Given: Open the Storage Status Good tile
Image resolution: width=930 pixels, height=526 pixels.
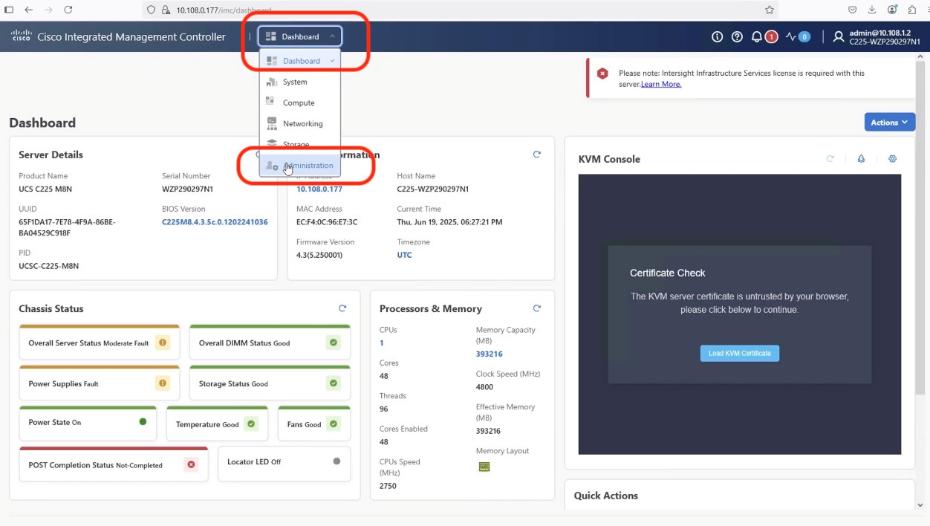Looking at the screenshot, I should [x=270, y=384].
